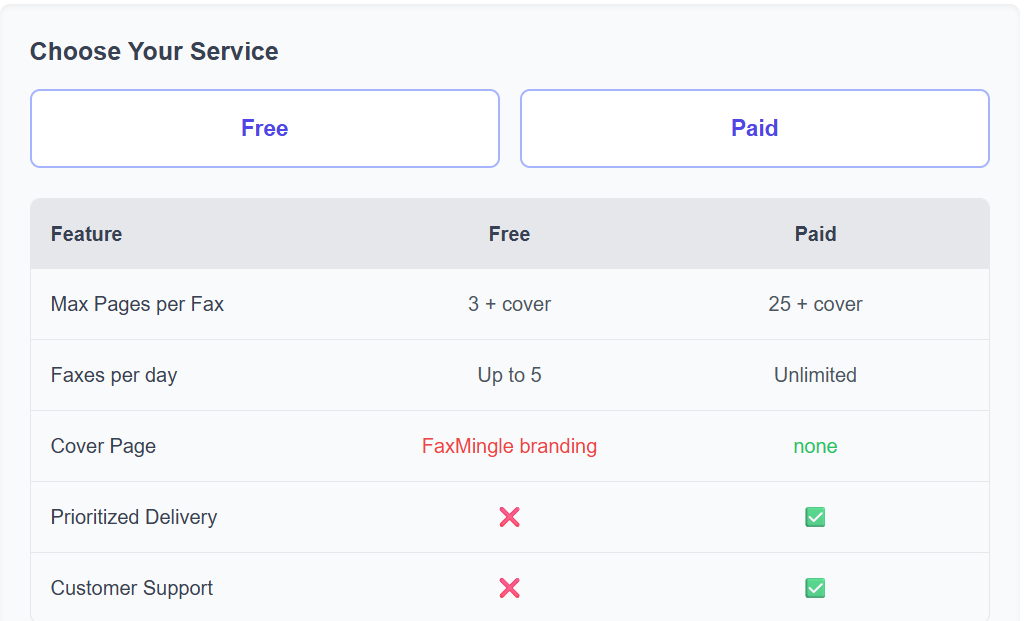The image size is (1024, 621).
Task: Click the 'Prioritized Delivery' feature label
Action: [x=134, y=517]
